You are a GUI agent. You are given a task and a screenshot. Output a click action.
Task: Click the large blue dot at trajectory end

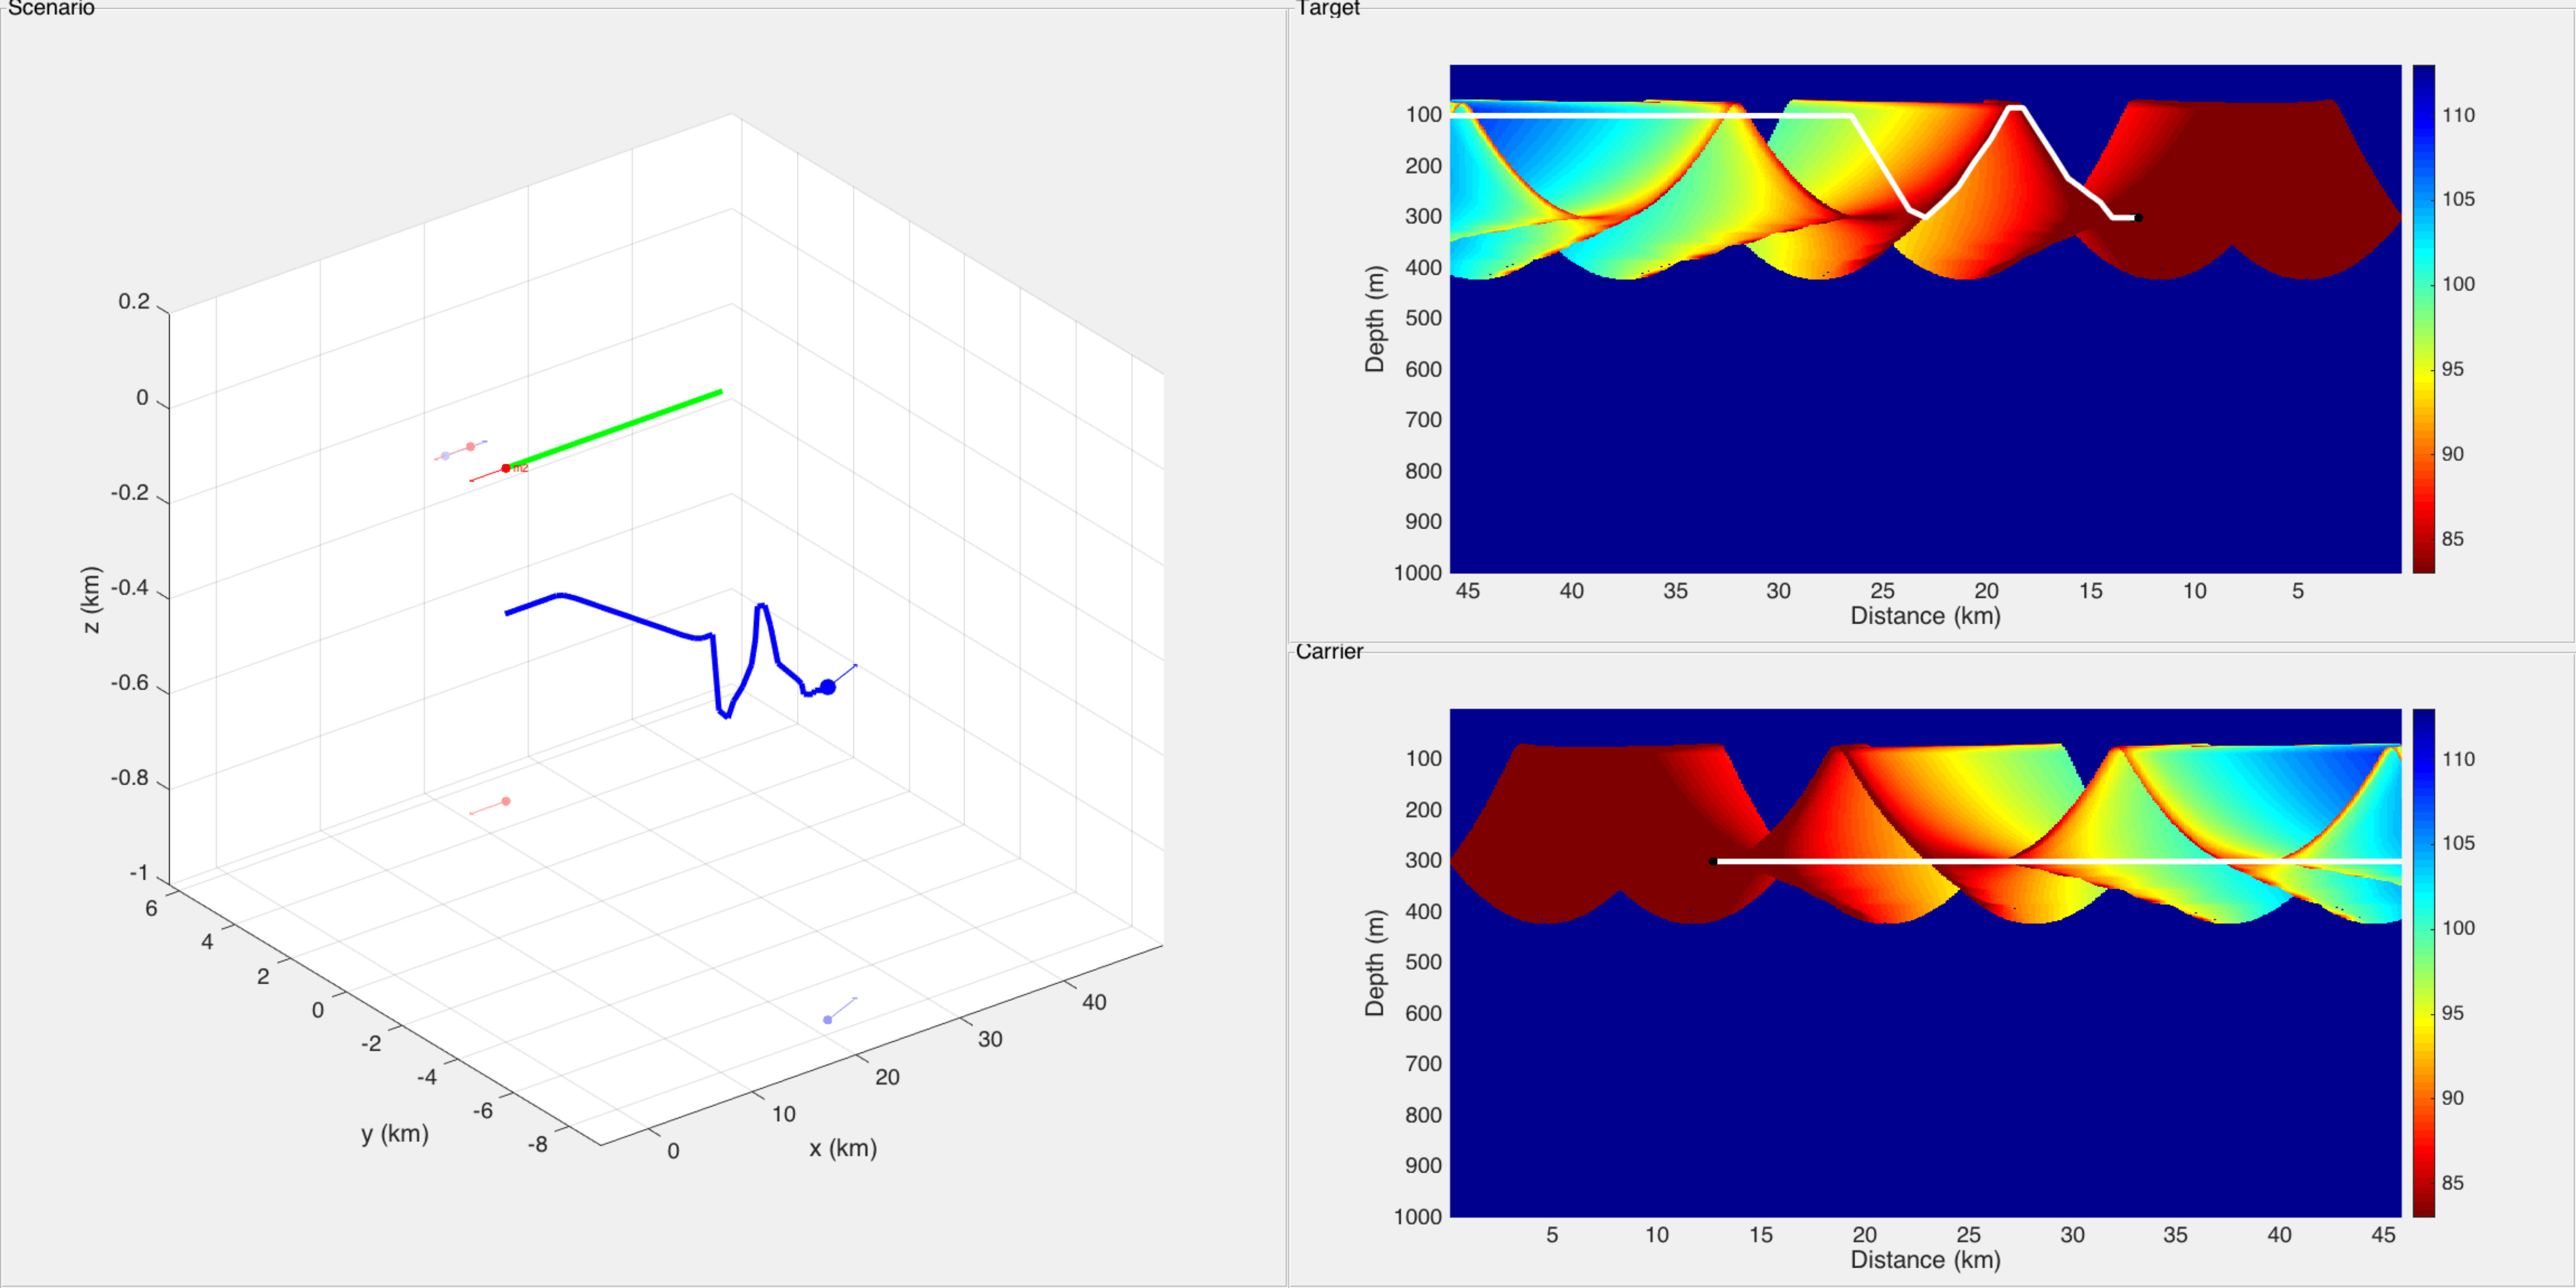[828, 687]
